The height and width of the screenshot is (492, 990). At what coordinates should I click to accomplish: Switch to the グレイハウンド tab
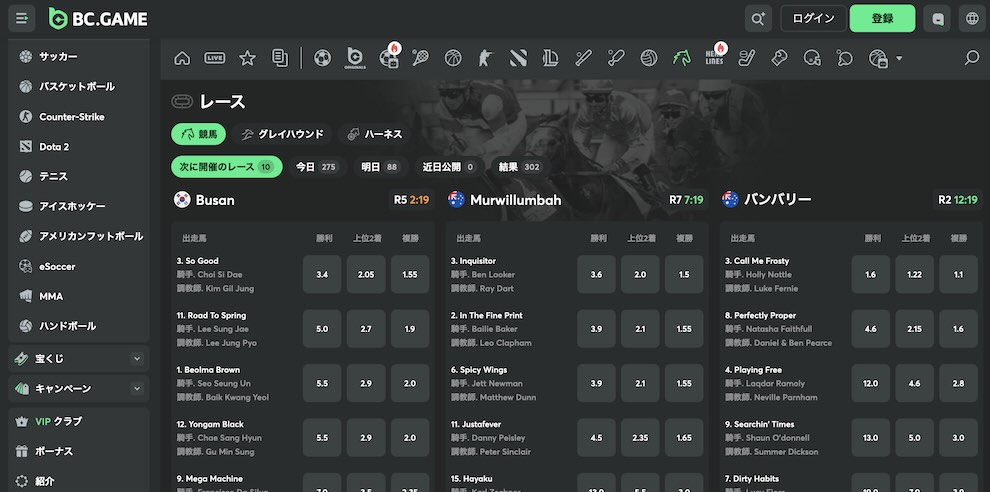282,134
